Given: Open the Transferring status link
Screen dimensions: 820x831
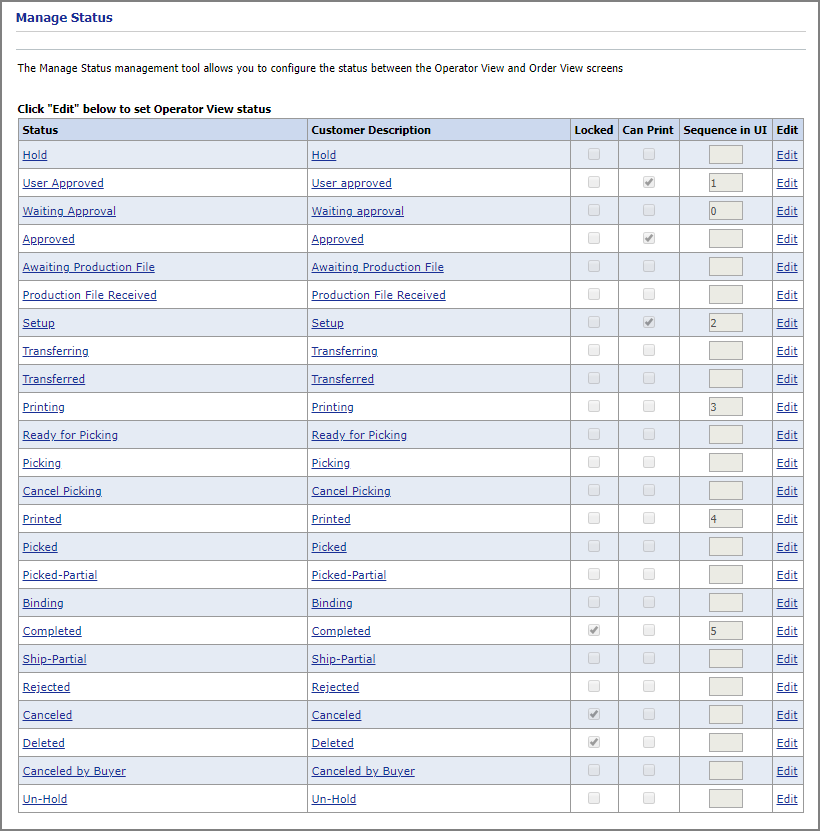Looking at the screenshot, I should (56, 351).
